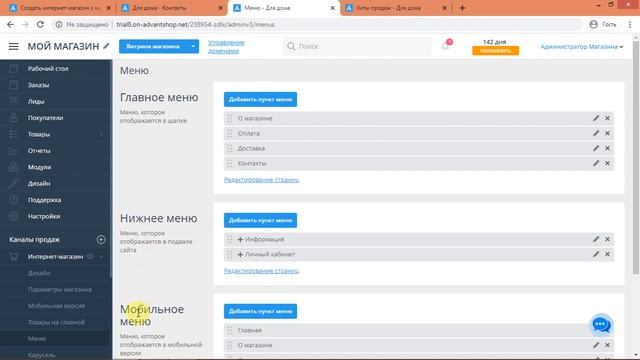
Task: Expand the 'Информация' submenu
Action: coord(240,240)
